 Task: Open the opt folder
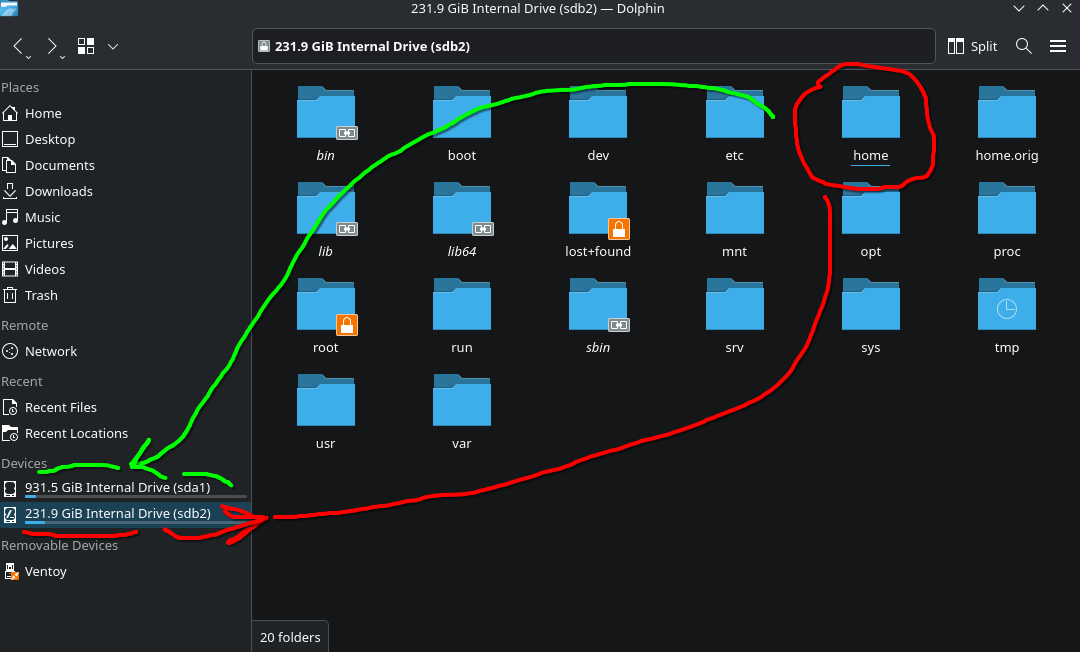pyautogui.click(x=871, y=220)
